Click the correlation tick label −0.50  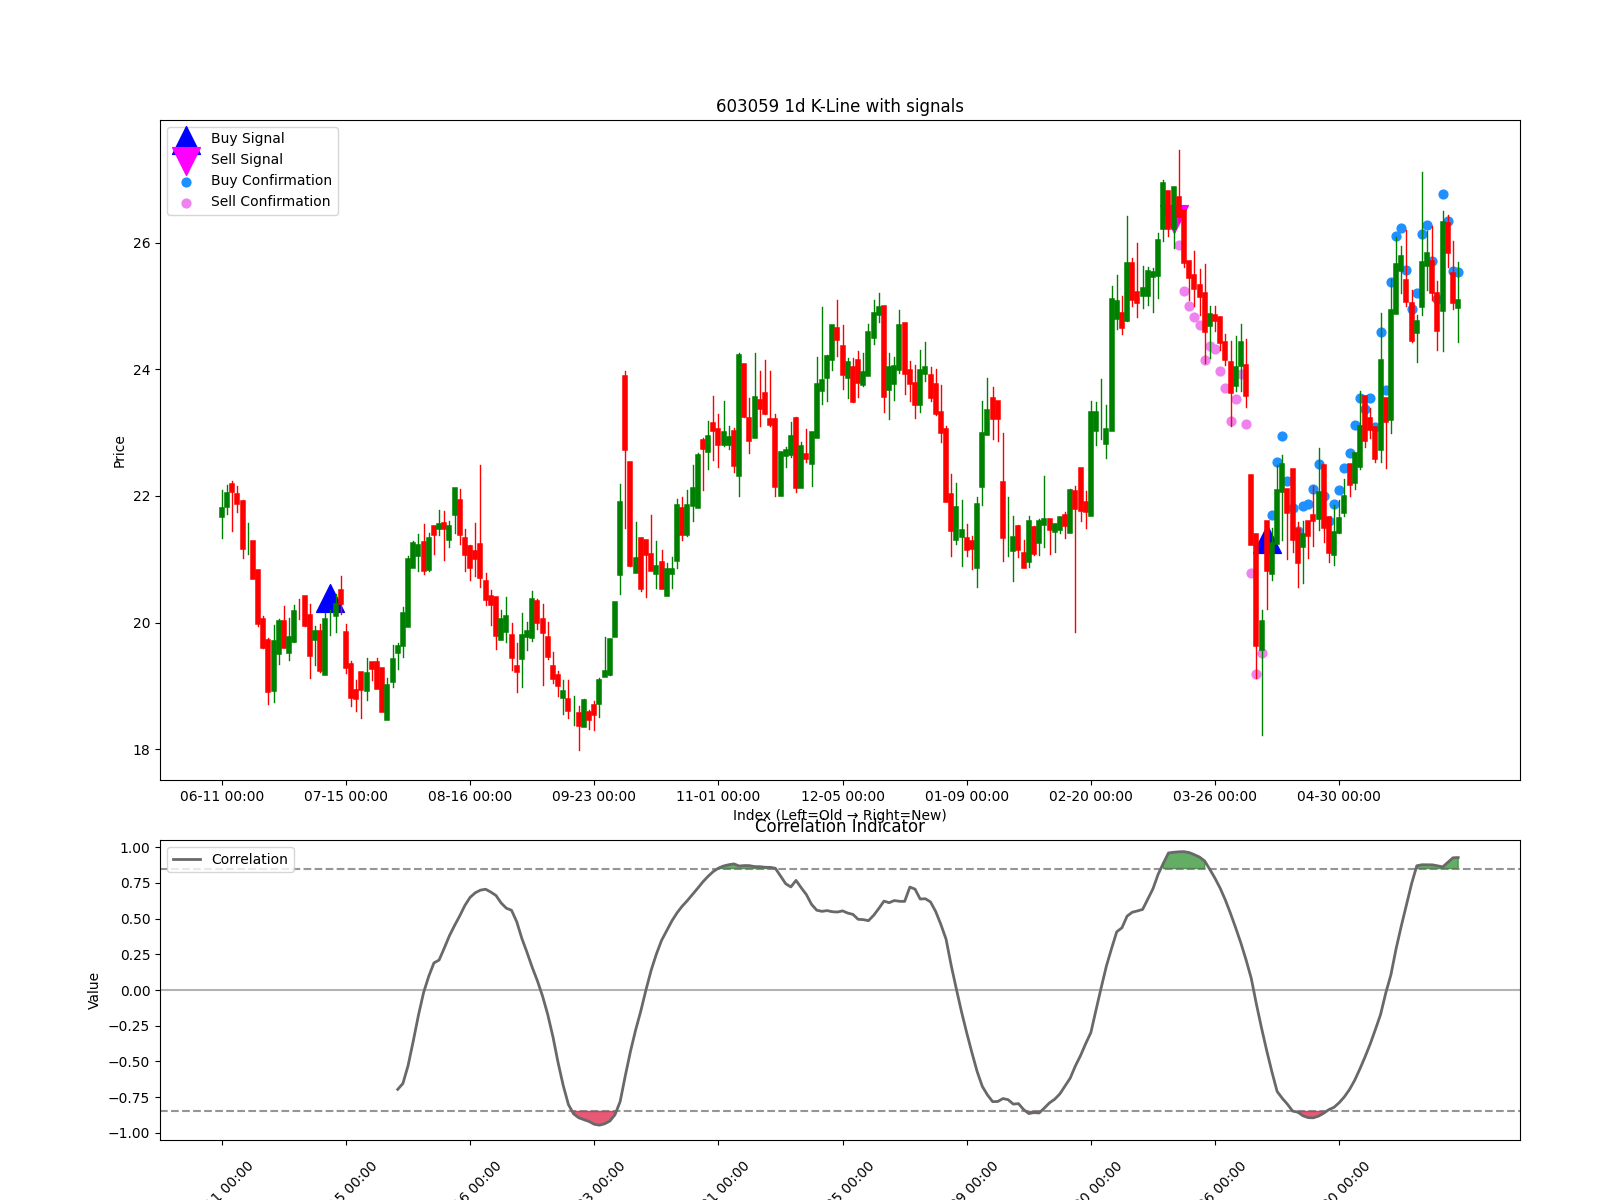tap(130, 1063)
